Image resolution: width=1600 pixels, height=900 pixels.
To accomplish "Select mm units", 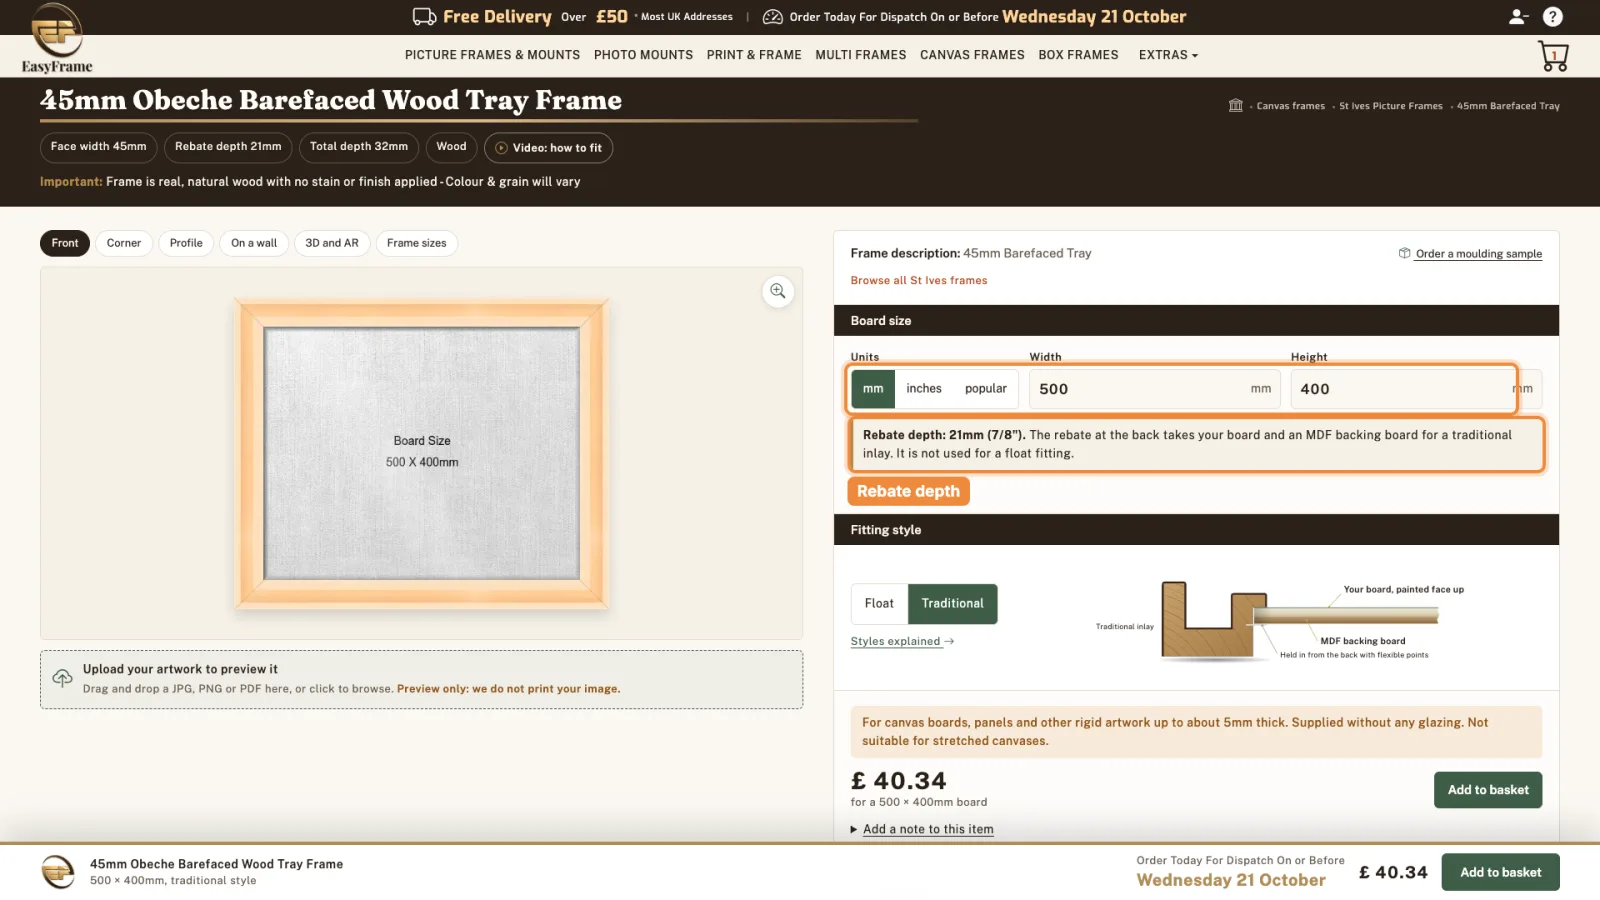I will (x=873, y=389).
